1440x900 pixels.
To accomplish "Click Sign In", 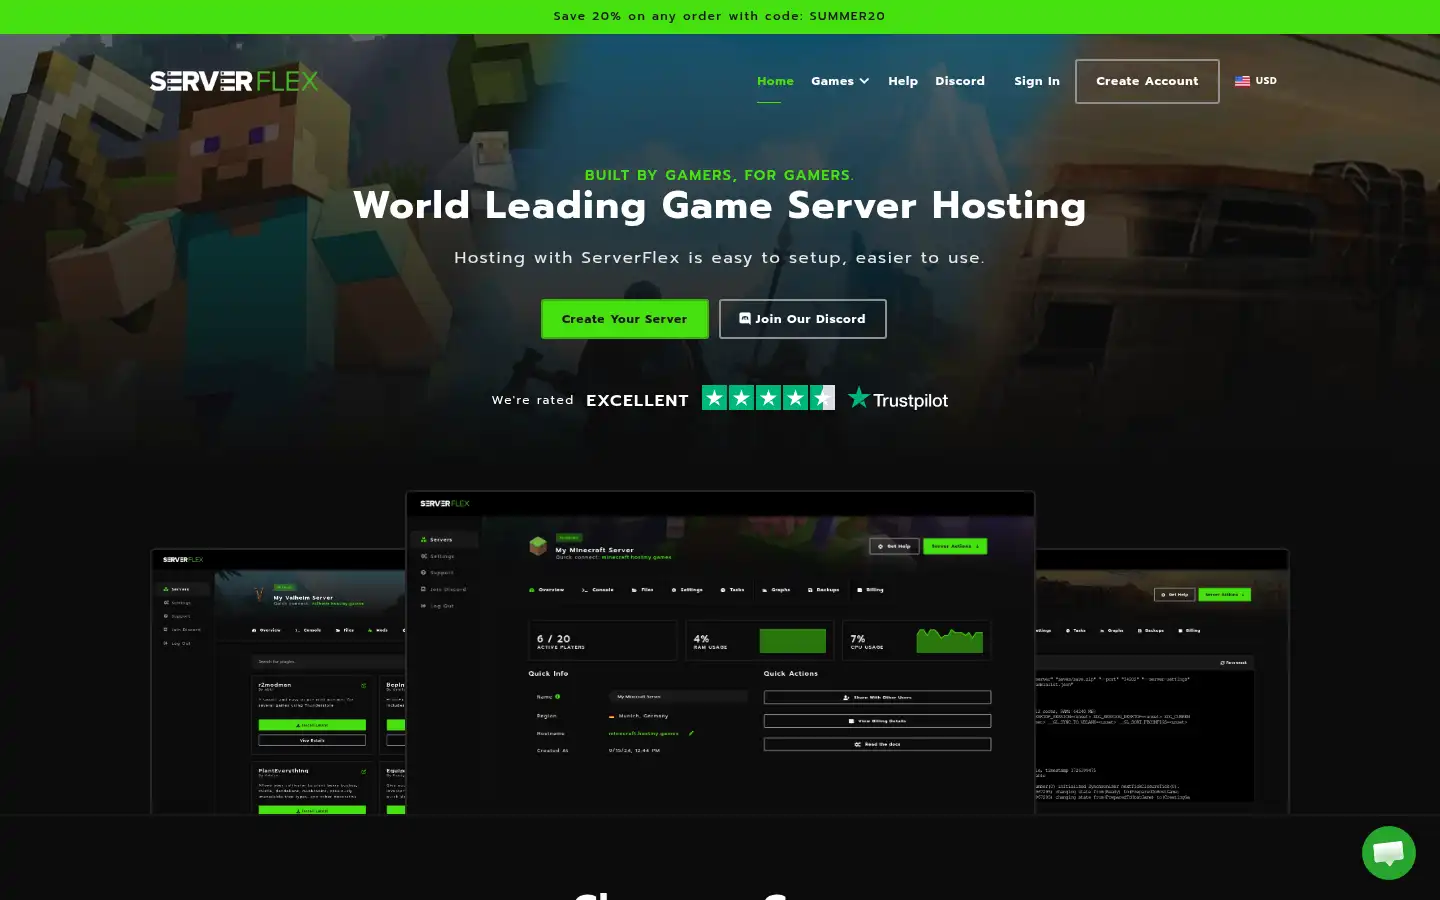I will [1037, 81].
